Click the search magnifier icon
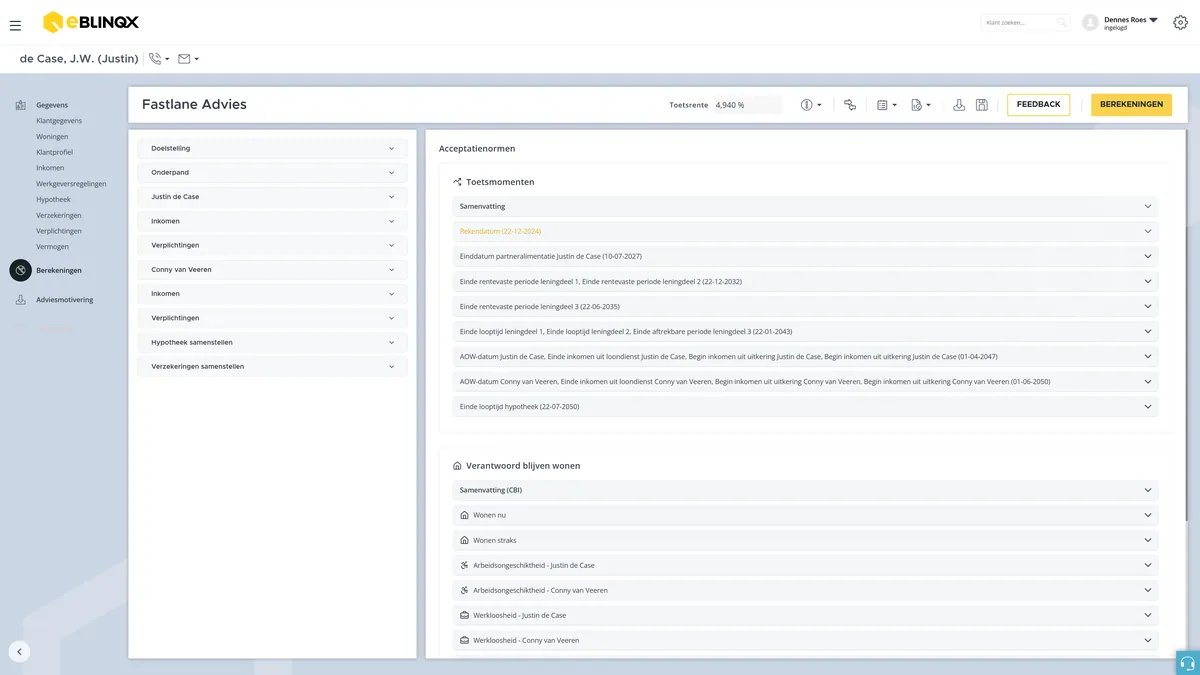1200x675 pixels. 1062,22
